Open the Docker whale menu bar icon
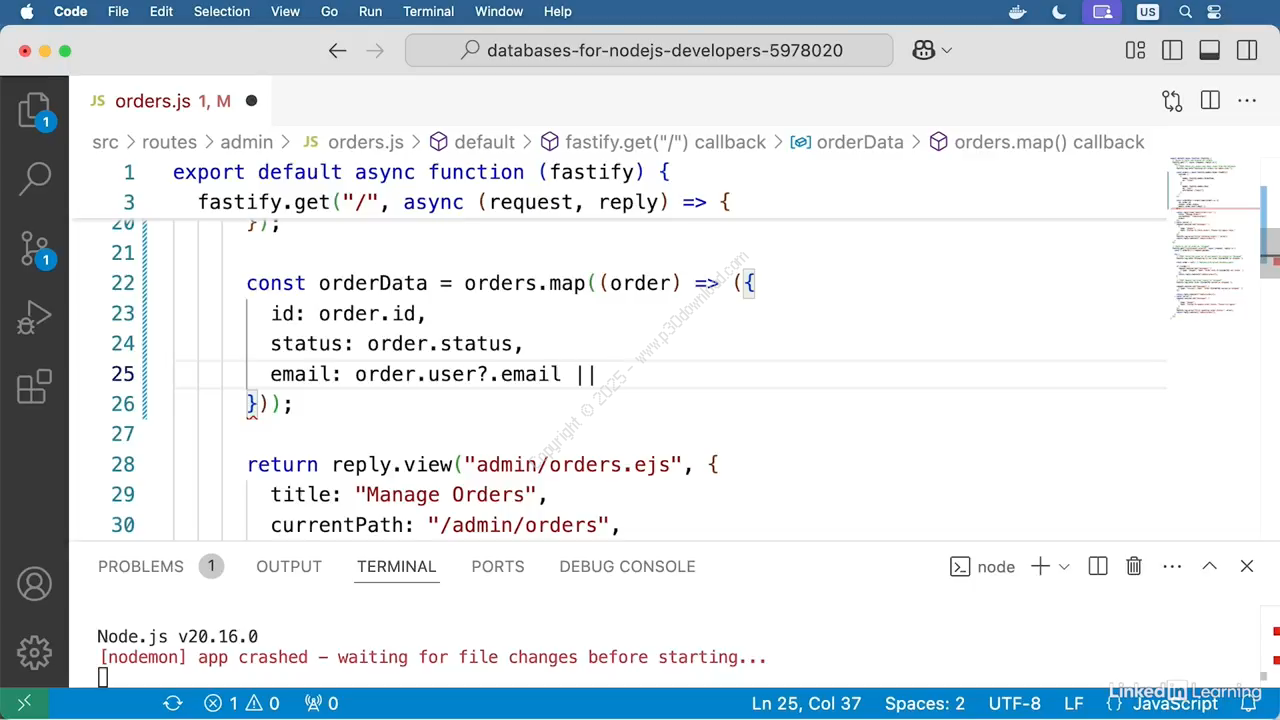Viewport: 1280px width, 720px height. point(1018,11)
